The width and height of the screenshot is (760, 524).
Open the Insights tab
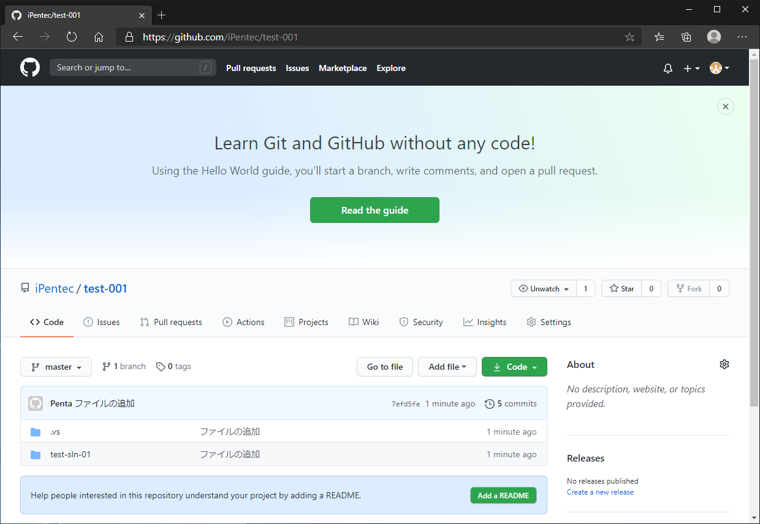pos(484,322)
